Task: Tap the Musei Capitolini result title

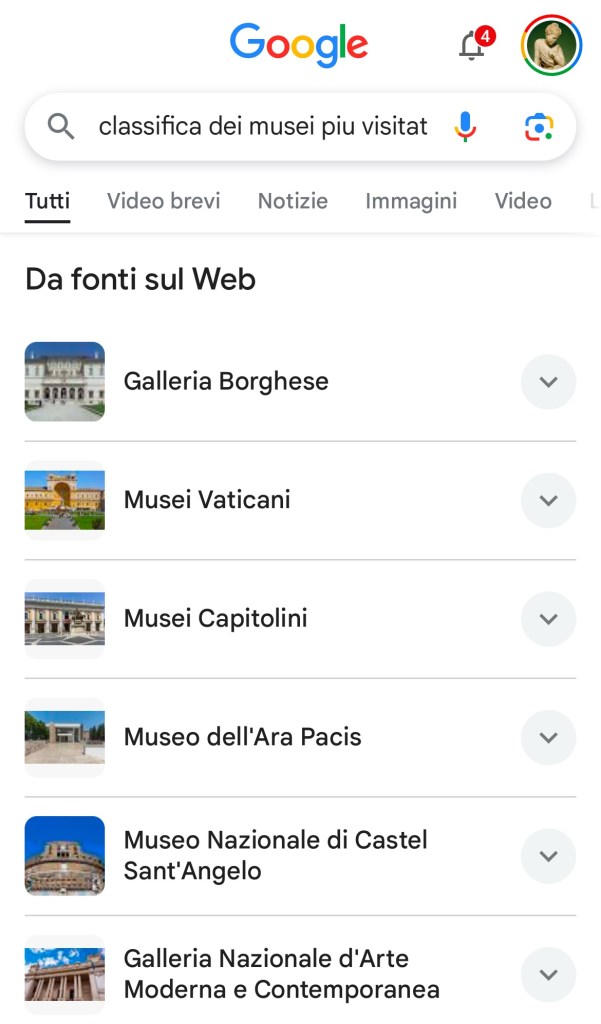Action: click(x=215, y=619)
